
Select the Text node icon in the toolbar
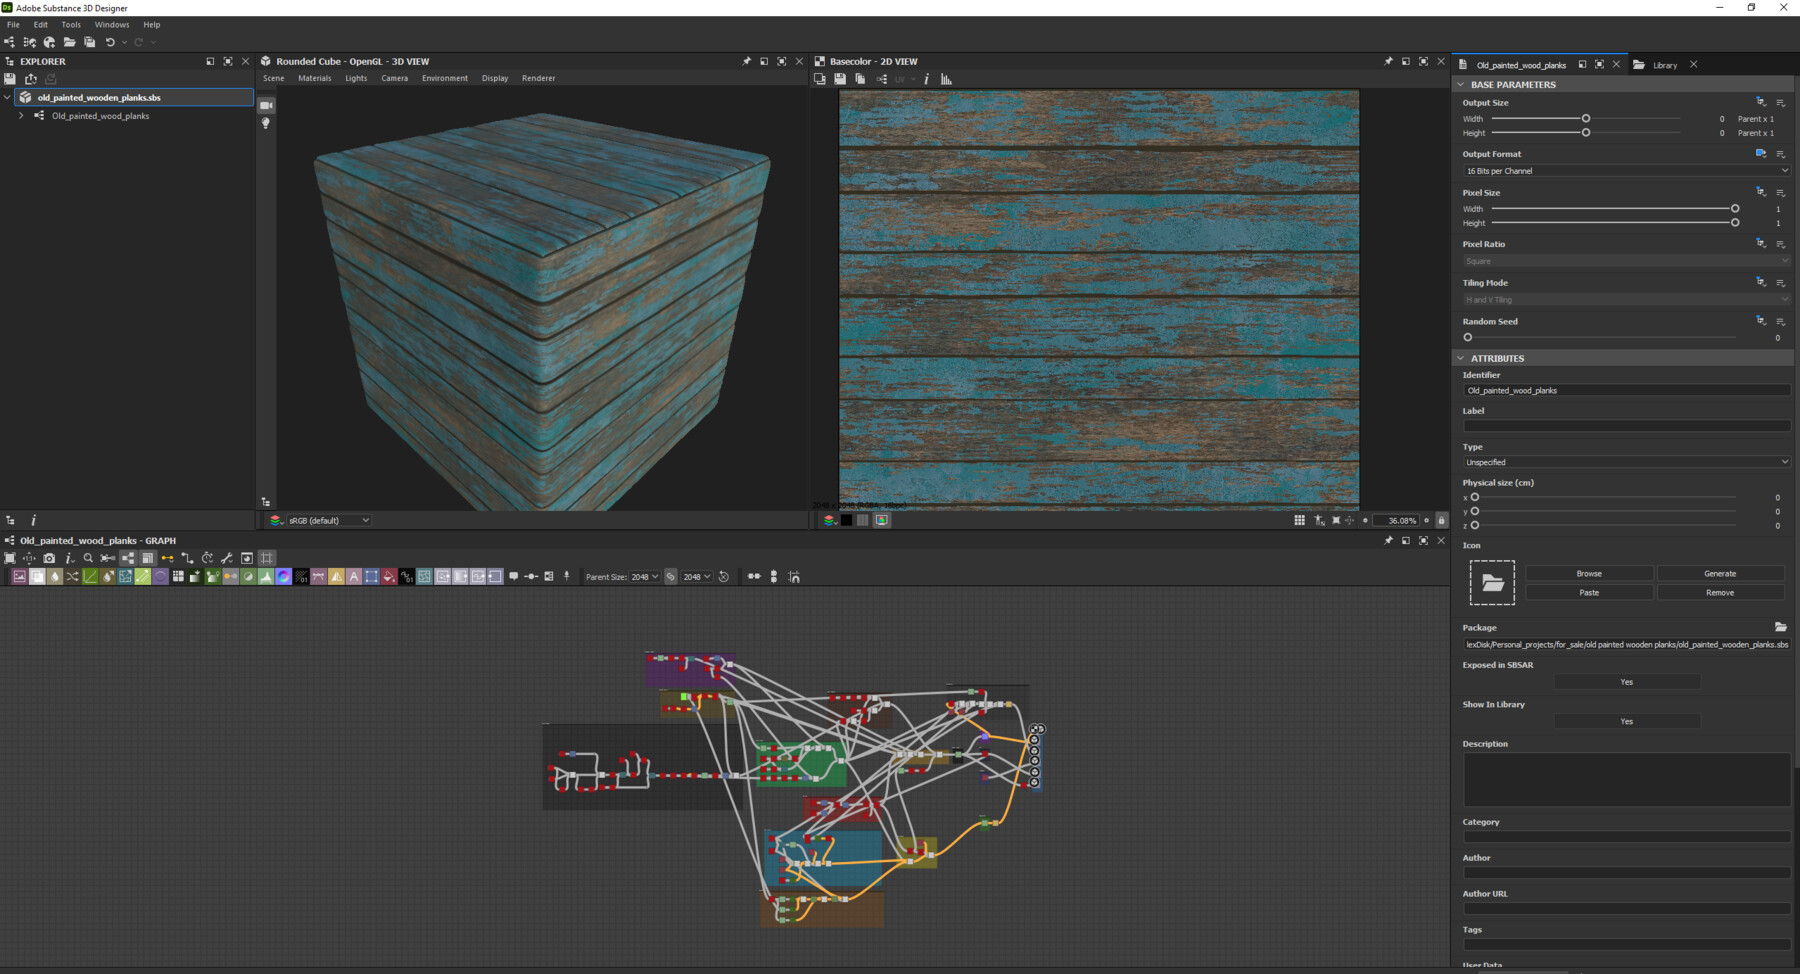point(353,577)
